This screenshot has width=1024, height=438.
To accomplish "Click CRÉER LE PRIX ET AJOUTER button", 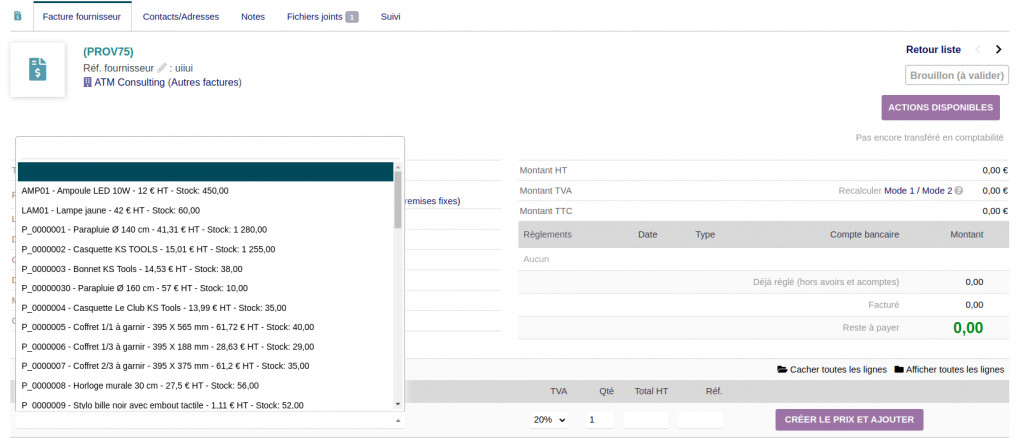I will (x=849, y=420).
